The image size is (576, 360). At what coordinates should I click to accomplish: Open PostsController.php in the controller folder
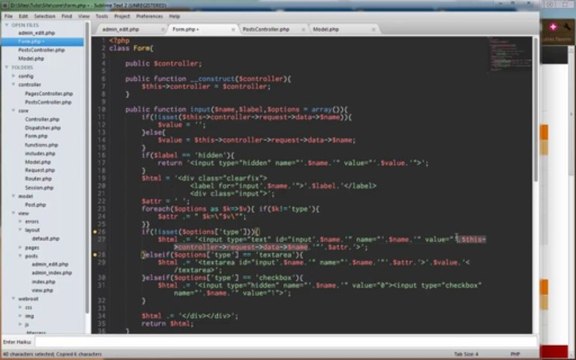(x=48, y=102)
